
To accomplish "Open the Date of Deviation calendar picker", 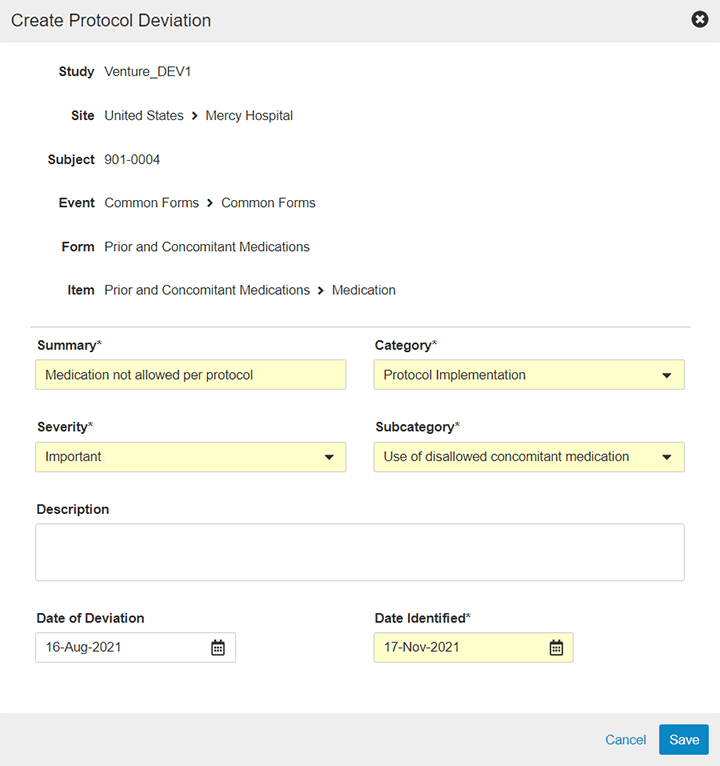I will click(x=218, y=648).
